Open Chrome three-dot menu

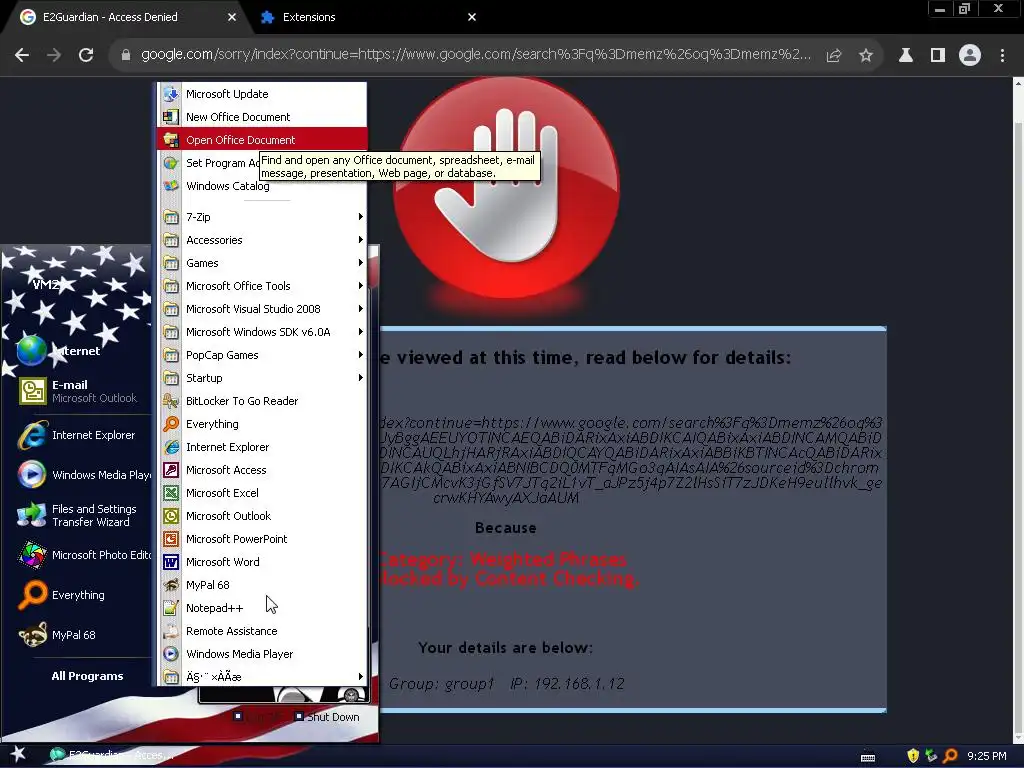coord(1002,56)
